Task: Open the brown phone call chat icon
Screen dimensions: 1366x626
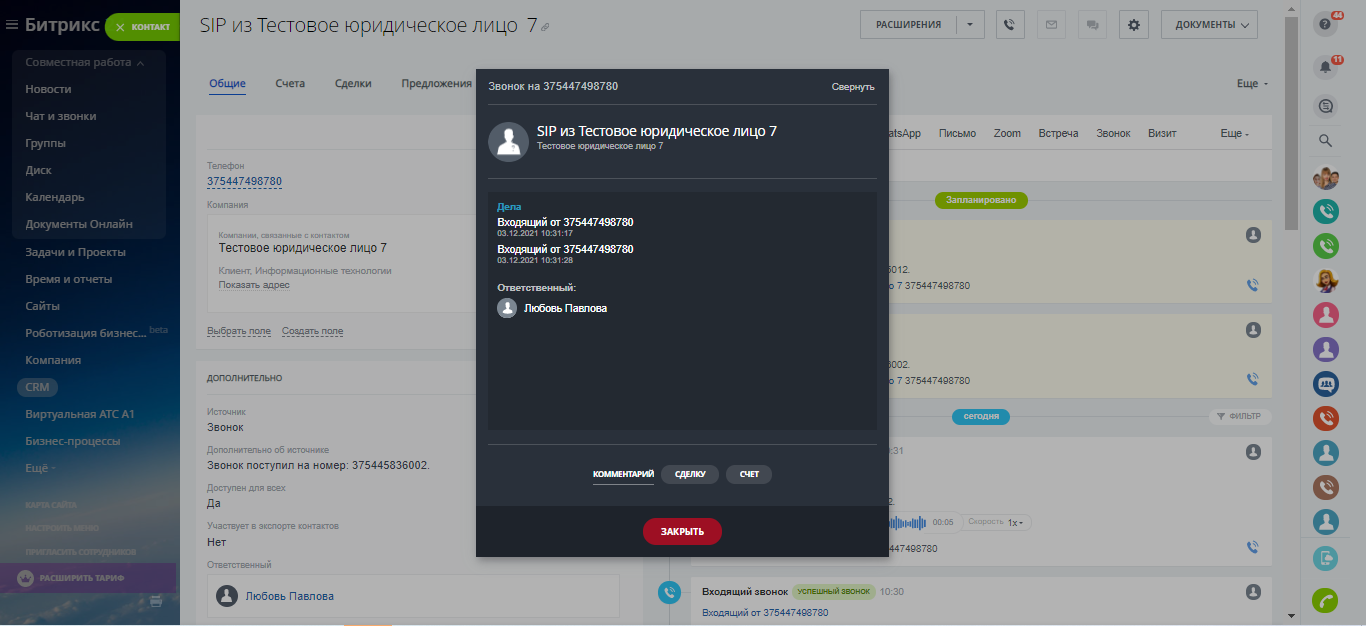Action: [x=1326, y=487]
